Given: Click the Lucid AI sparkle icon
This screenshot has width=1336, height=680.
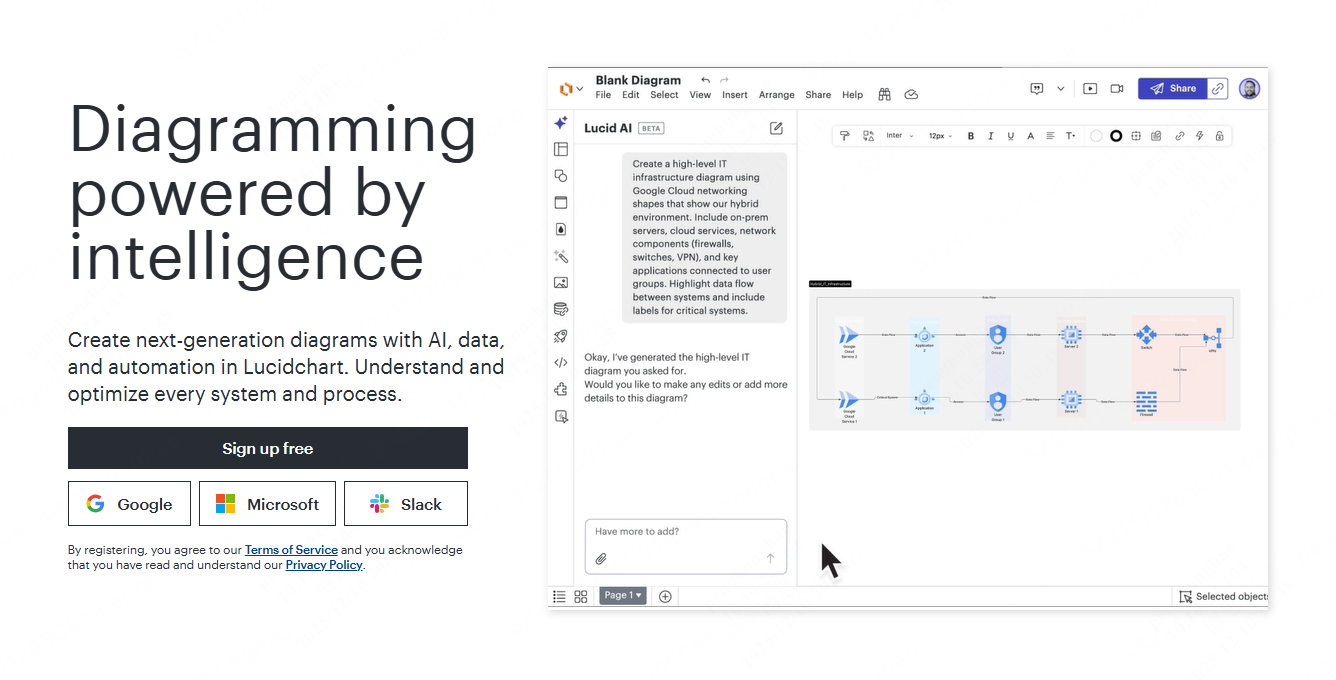Looking at the screenshot, I should pos(561,122).
